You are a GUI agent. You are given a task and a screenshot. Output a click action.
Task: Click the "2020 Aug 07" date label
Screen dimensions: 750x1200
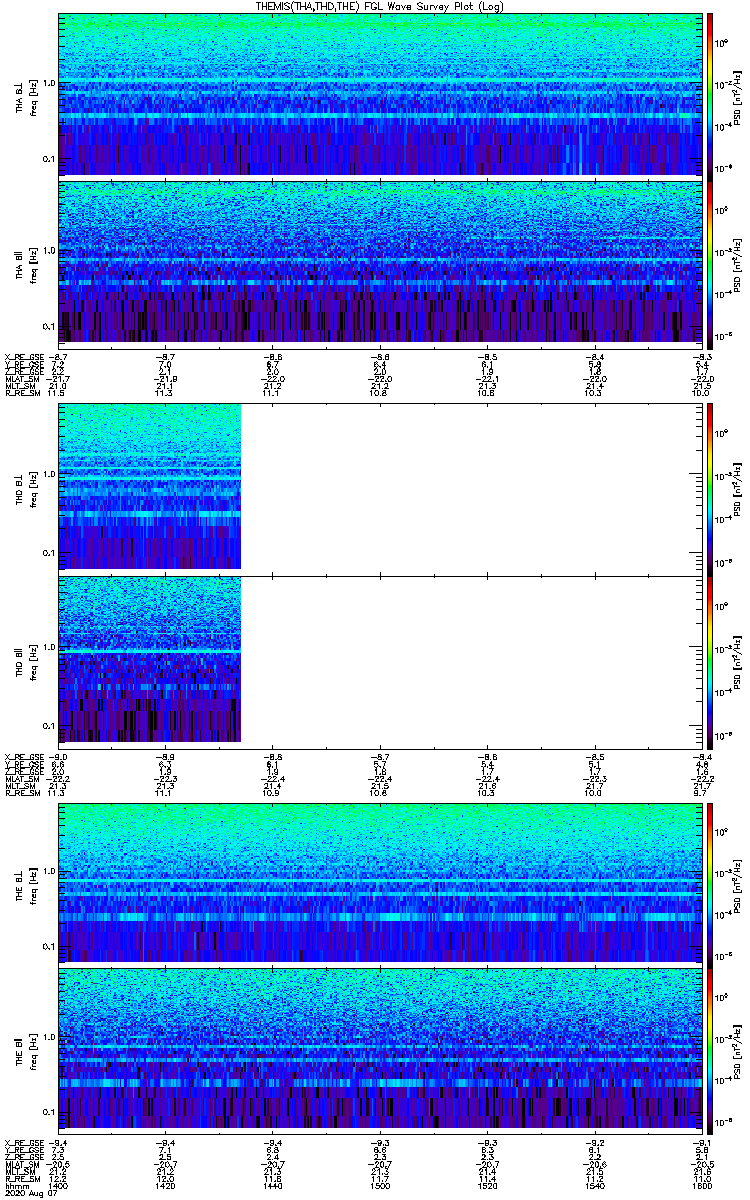click(x=26, y=1194)
